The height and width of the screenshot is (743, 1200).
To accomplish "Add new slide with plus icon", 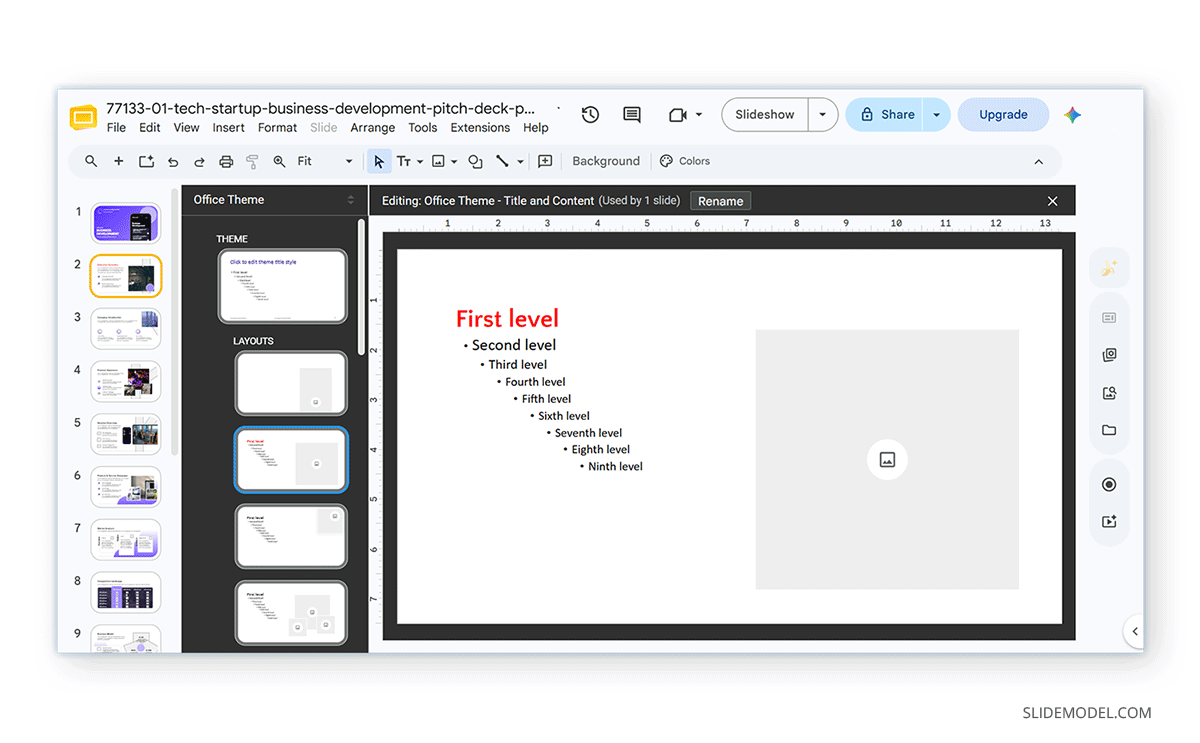I will click(x=118, y=161).
